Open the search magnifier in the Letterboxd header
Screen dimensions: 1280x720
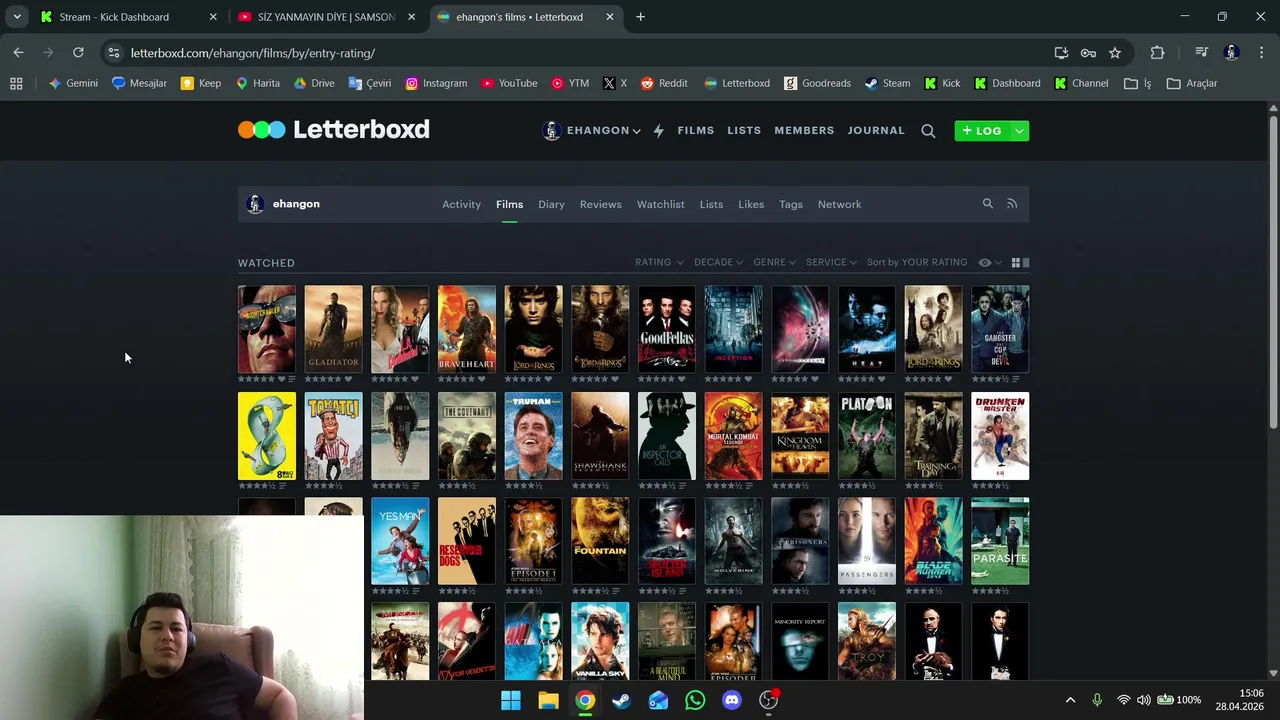pos(928,131)
